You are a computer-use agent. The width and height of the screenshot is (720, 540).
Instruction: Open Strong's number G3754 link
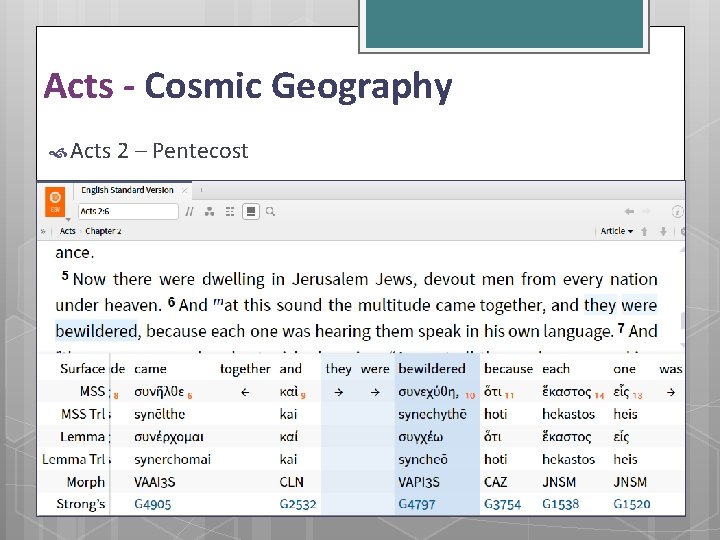(502, 504)
